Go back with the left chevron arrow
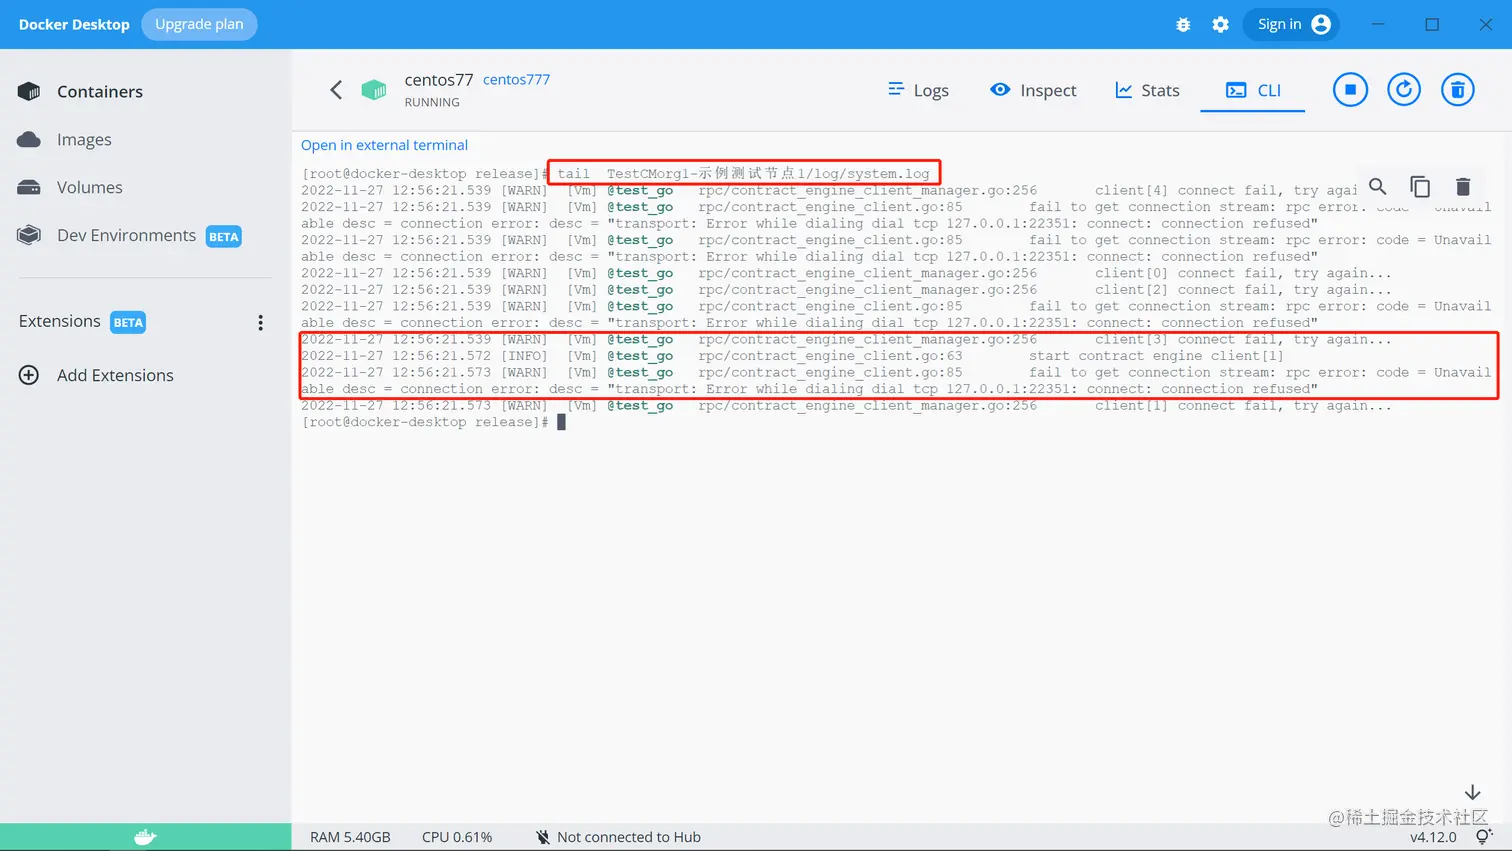The width and height of the screenshot is (1512, 851). point(336,90)
